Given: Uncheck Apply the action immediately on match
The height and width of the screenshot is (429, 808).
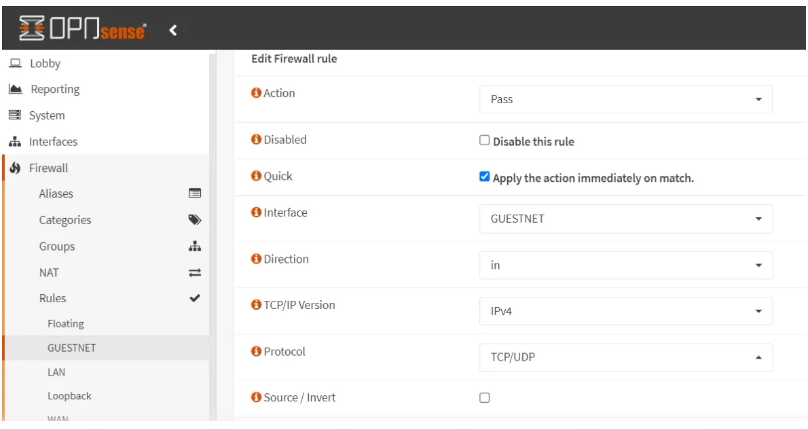Looking at the screenshot, I should click(485, 178).
